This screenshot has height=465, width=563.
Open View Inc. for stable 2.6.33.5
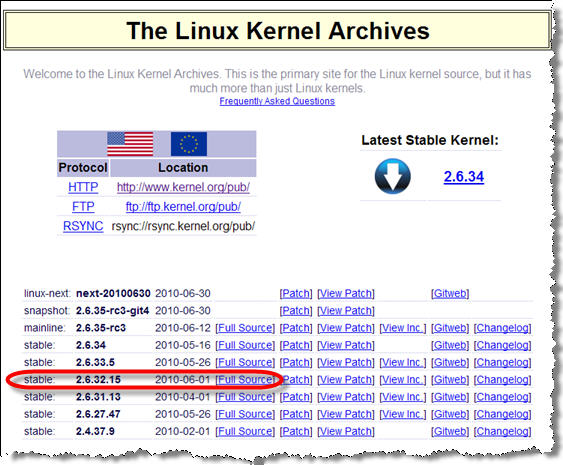coord(403,362)
